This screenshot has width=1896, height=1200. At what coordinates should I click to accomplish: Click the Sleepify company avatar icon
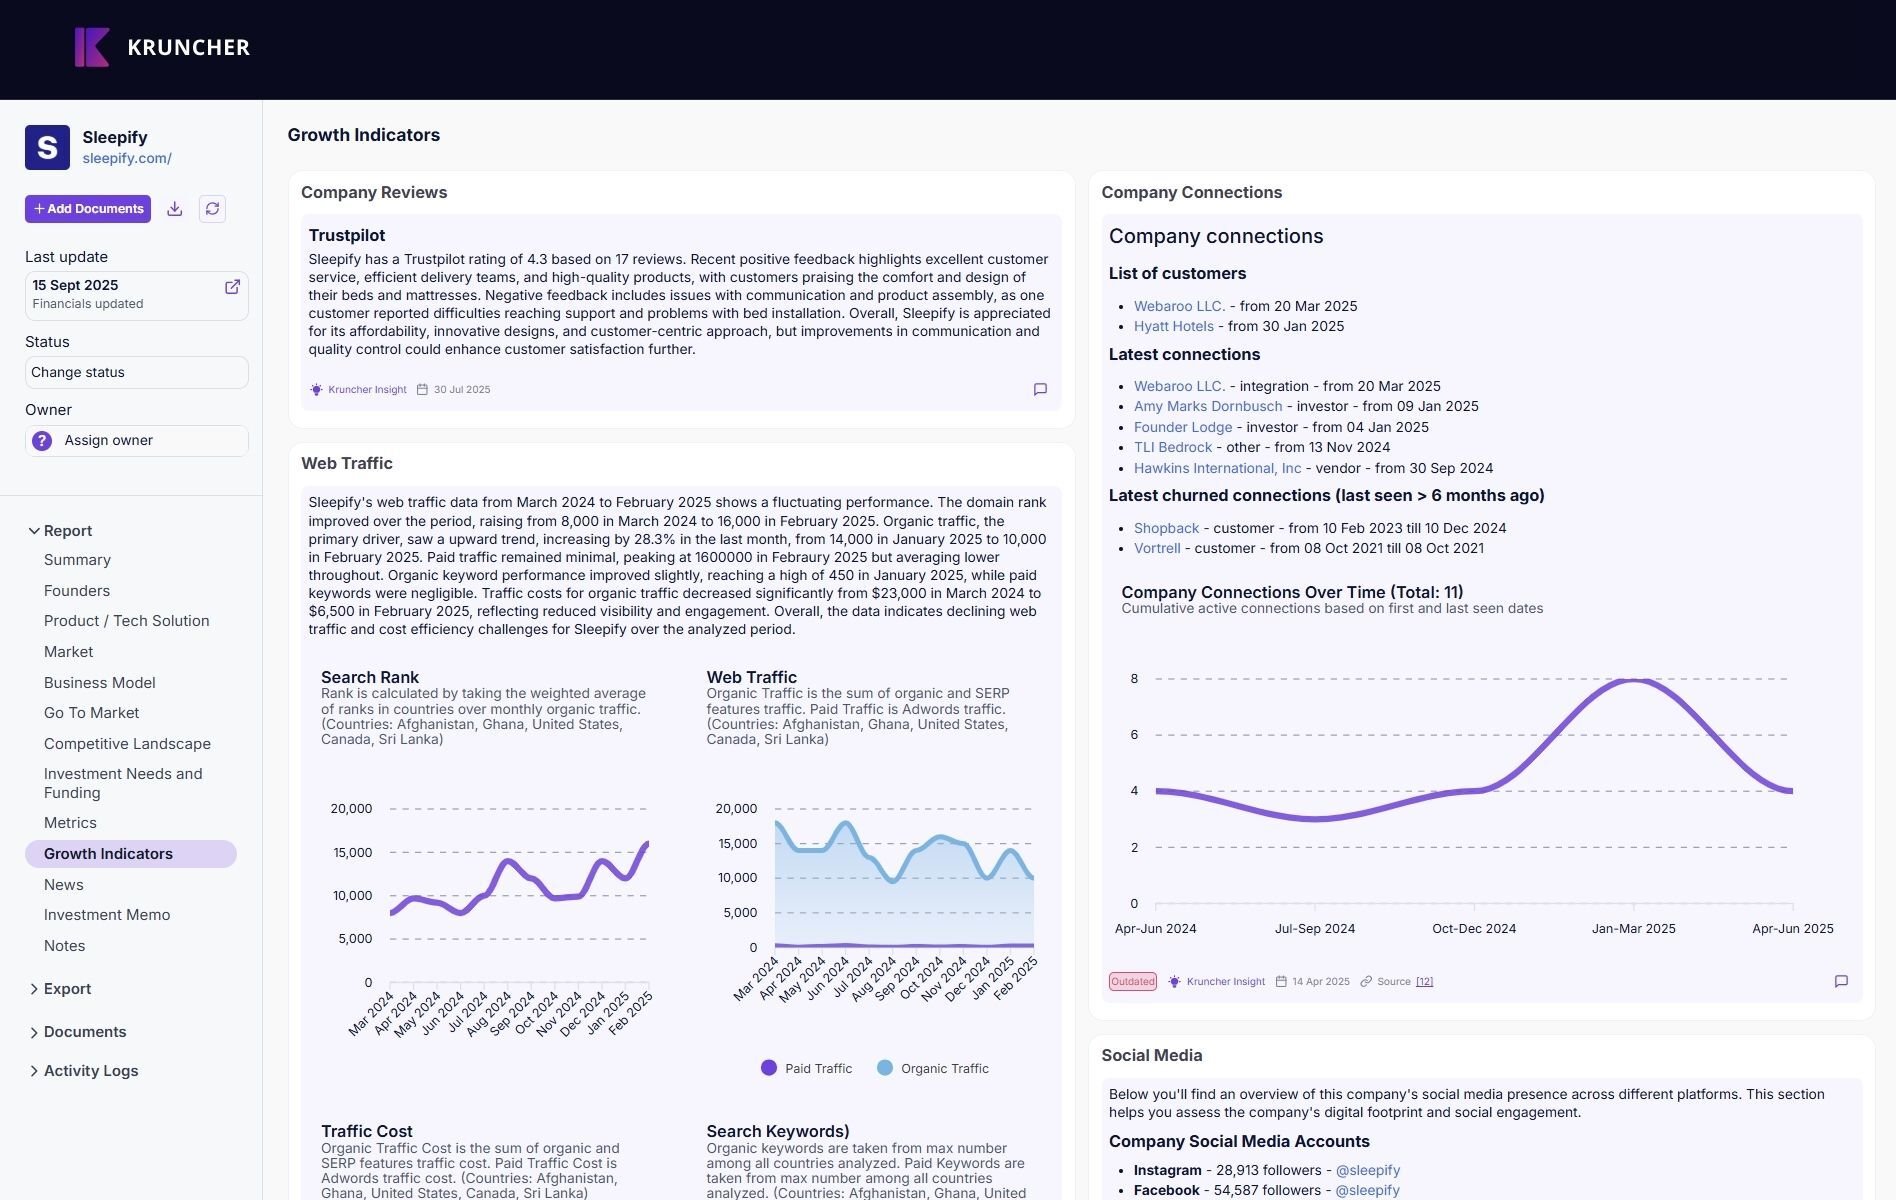[47, 148]
